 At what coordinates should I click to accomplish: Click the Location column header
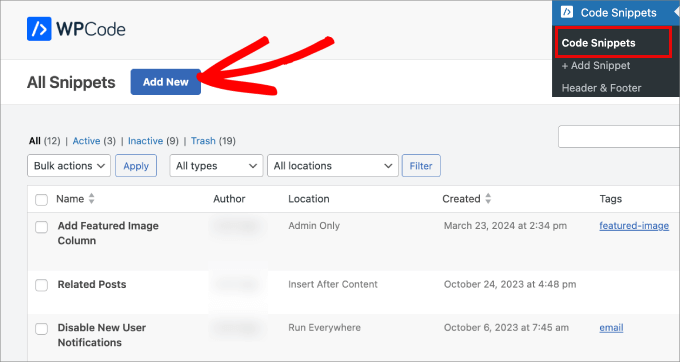pyautogui.click(x=309, y=199)
